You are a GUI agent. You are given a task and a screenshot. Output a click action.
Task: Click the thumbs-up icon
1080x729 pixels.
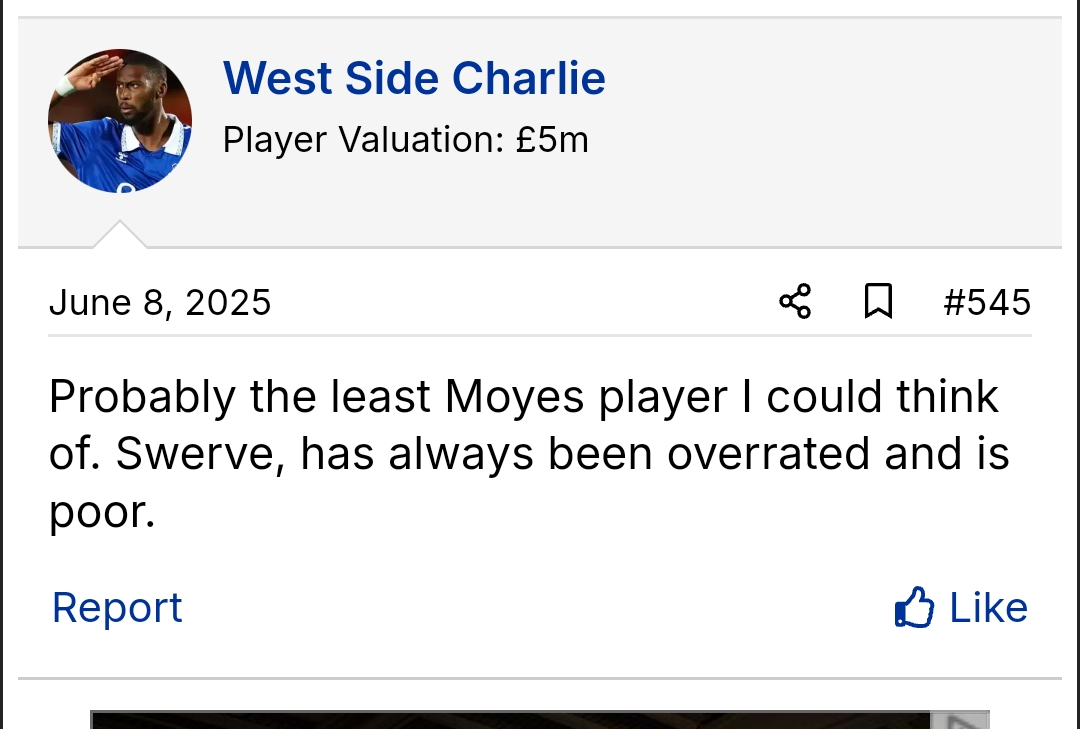pyautogui.click(x=914, y=608)
